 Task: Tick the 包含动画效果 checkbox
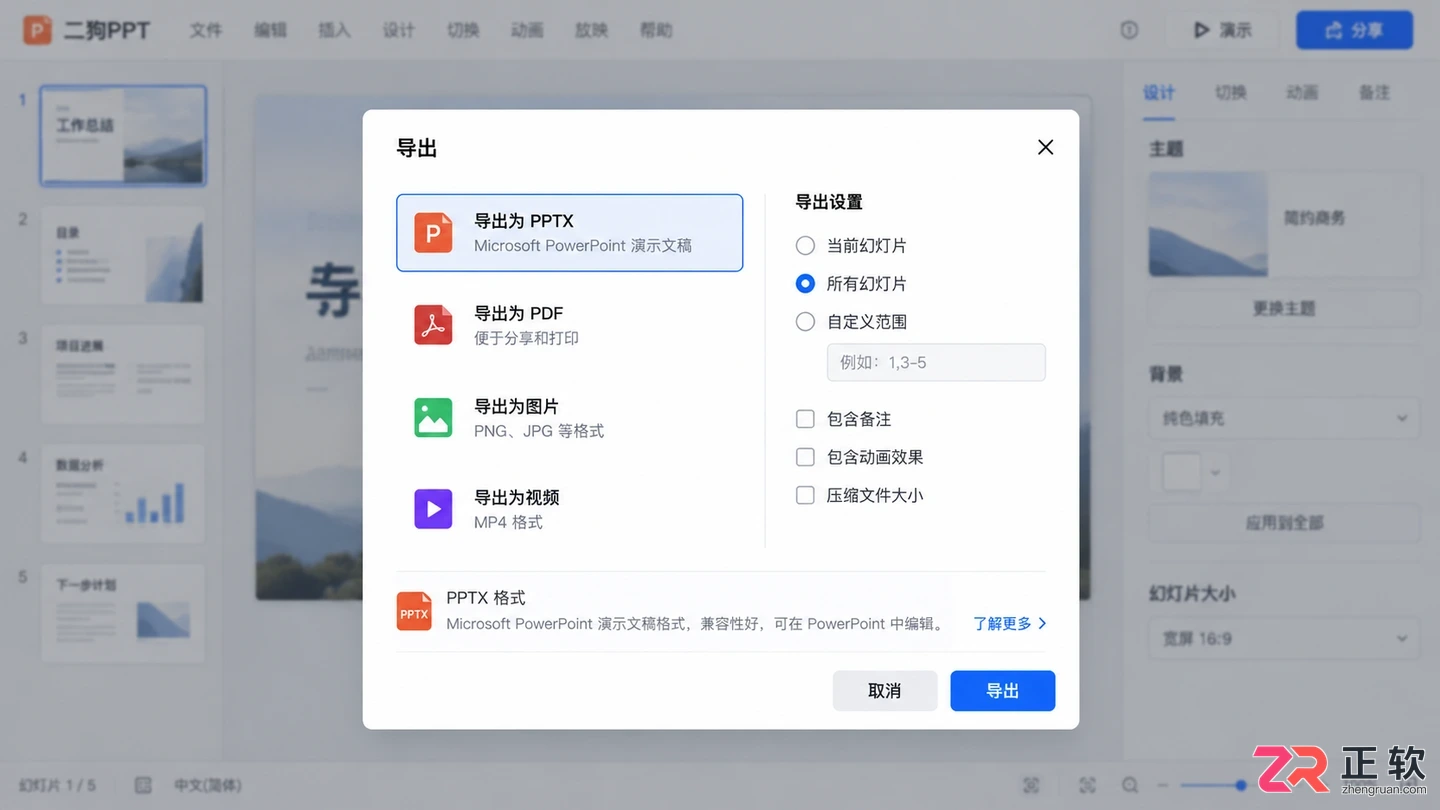pos(805,457)
